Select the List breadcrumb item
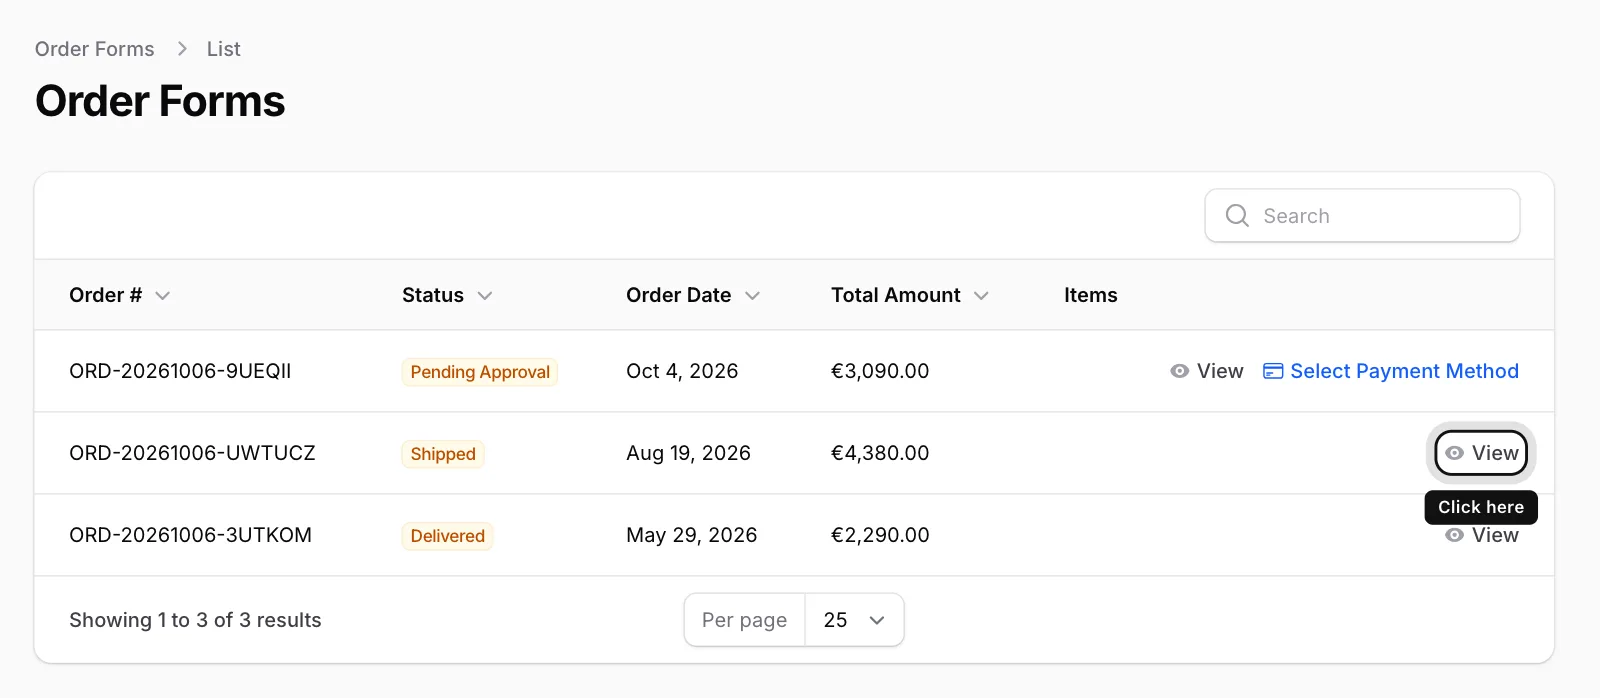The image size is (1600, 698). [224, 49]
